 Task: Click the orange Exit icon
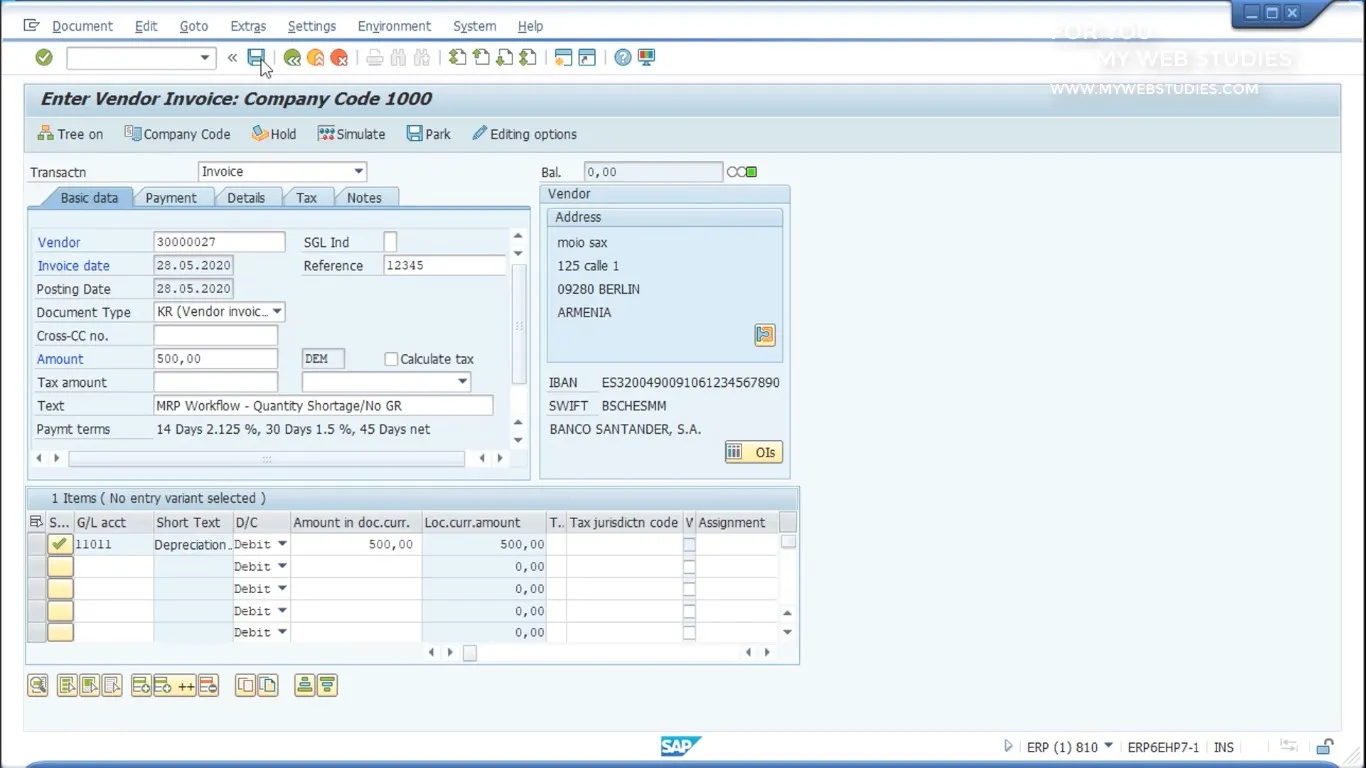point(316,58)
